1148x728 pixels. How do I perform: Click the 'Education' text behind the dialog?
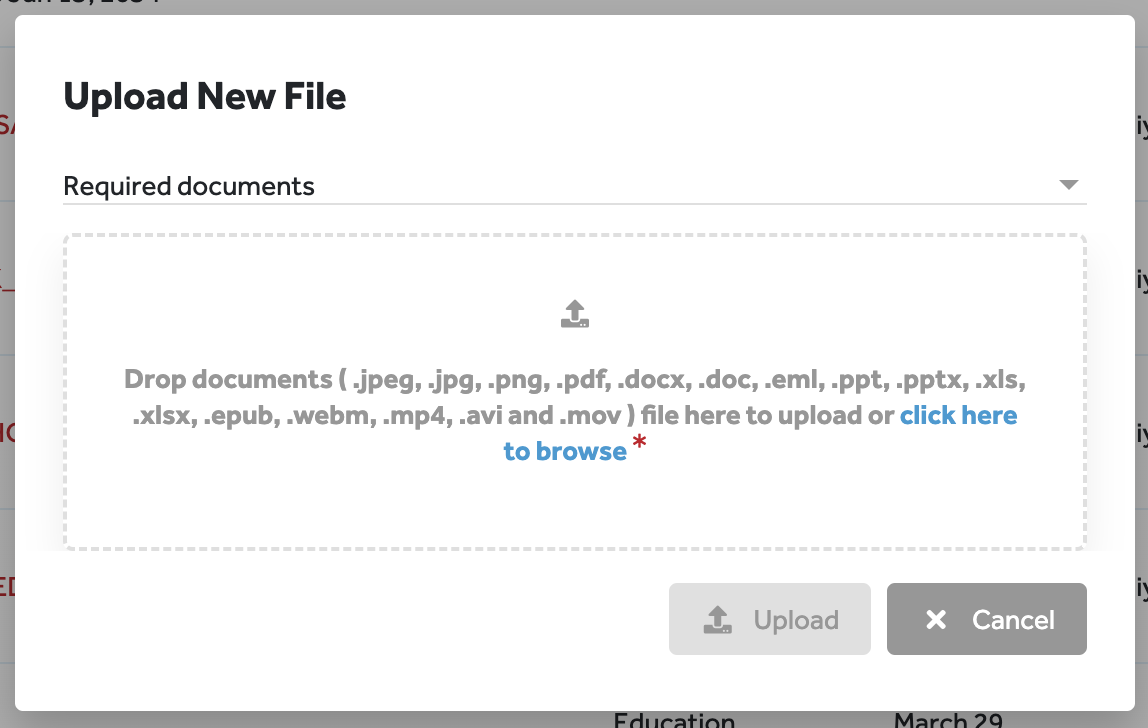point(674,719)
